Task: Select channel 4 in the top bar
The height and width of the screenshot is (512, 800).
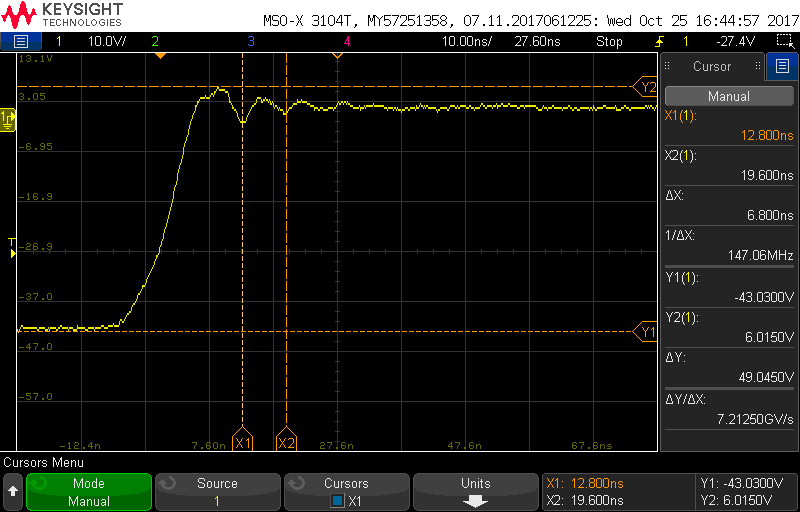Action: [x=347, y=41]
